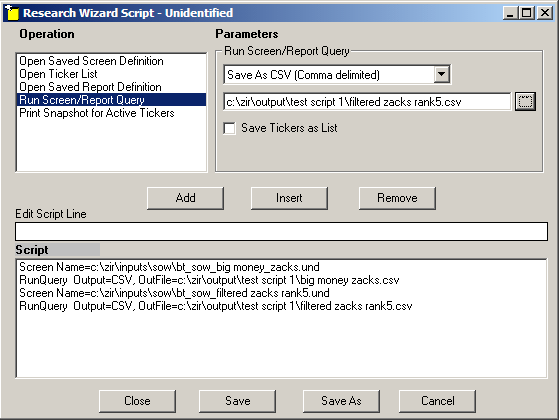
Task: Open the Save As CSV dropdown arrow
Action: [x=441, y=74]
